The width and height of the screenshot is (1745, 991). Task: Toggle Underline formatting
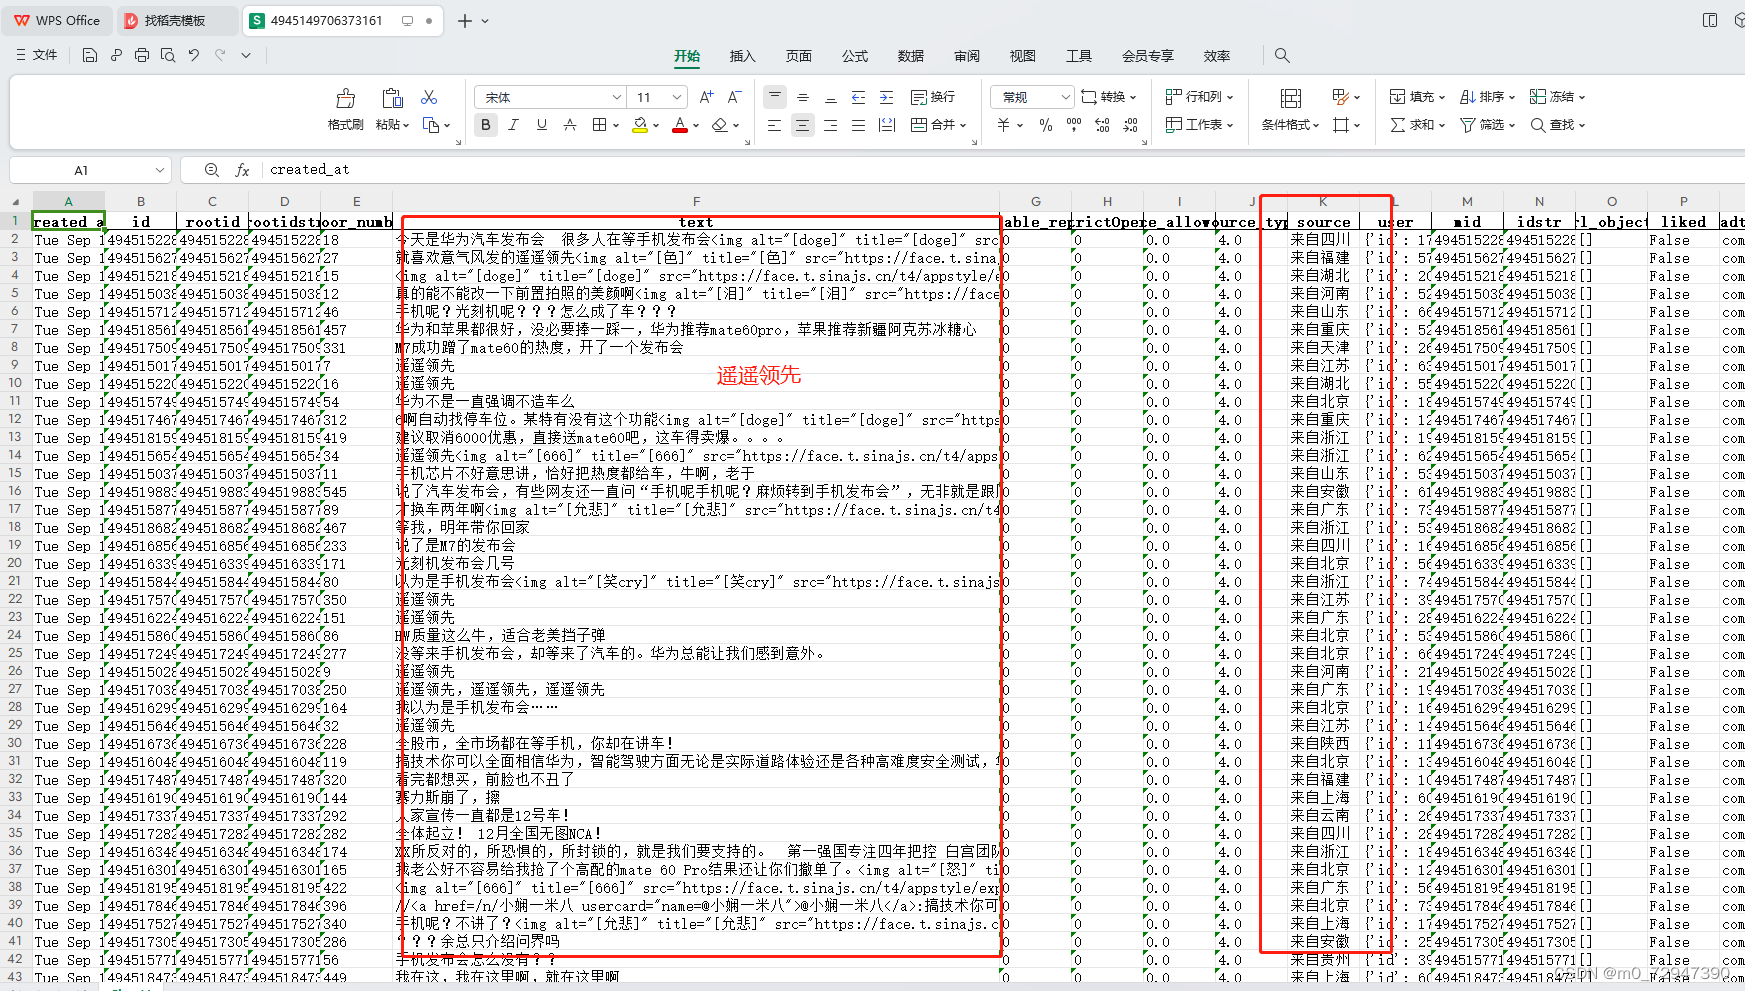coord(542,125)
